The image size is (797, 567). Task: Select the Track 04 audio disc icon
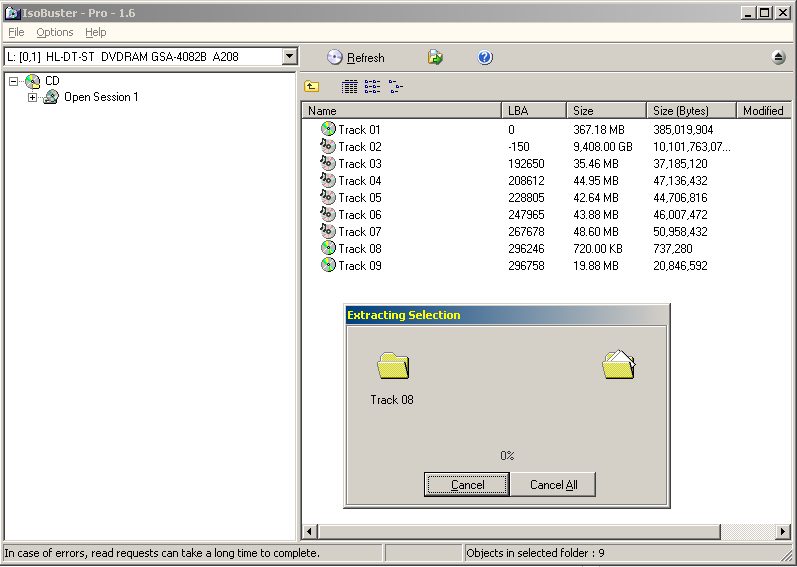[x=328, y=180]
